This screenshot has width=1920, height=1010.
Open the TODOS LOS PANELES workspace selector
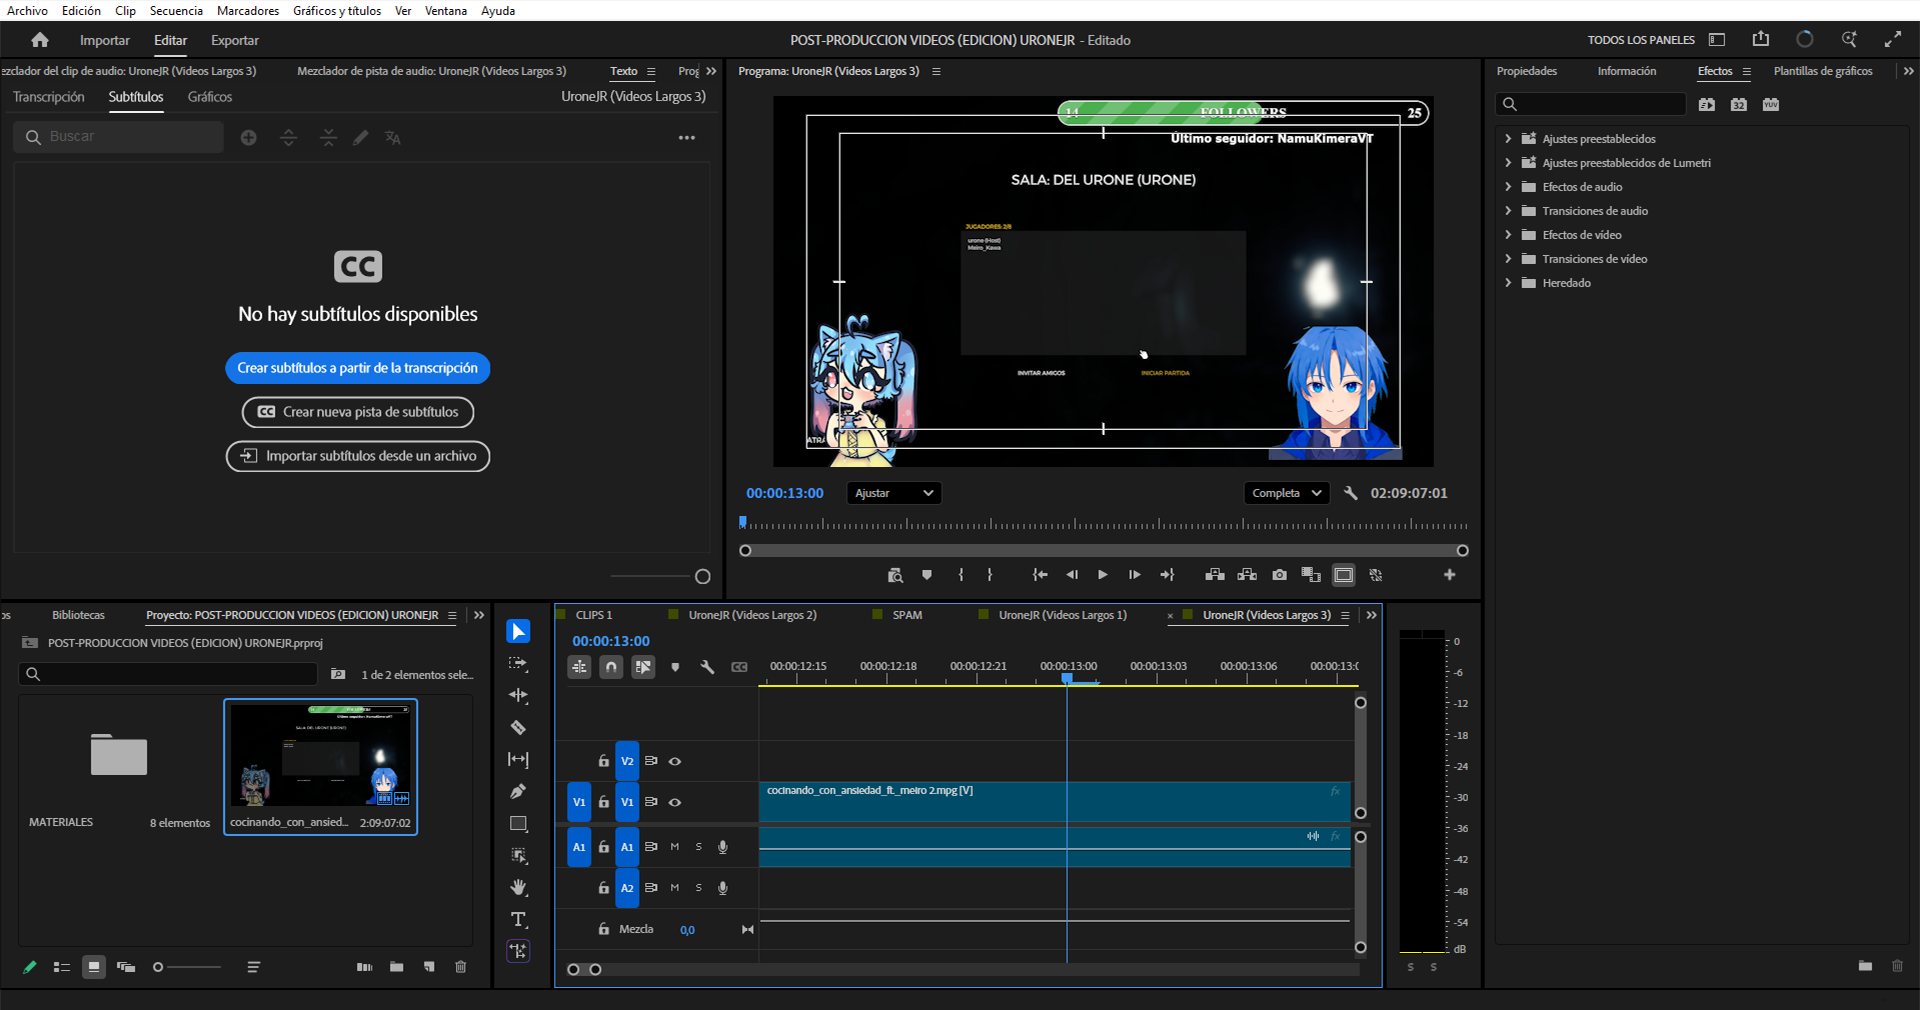1641,40
